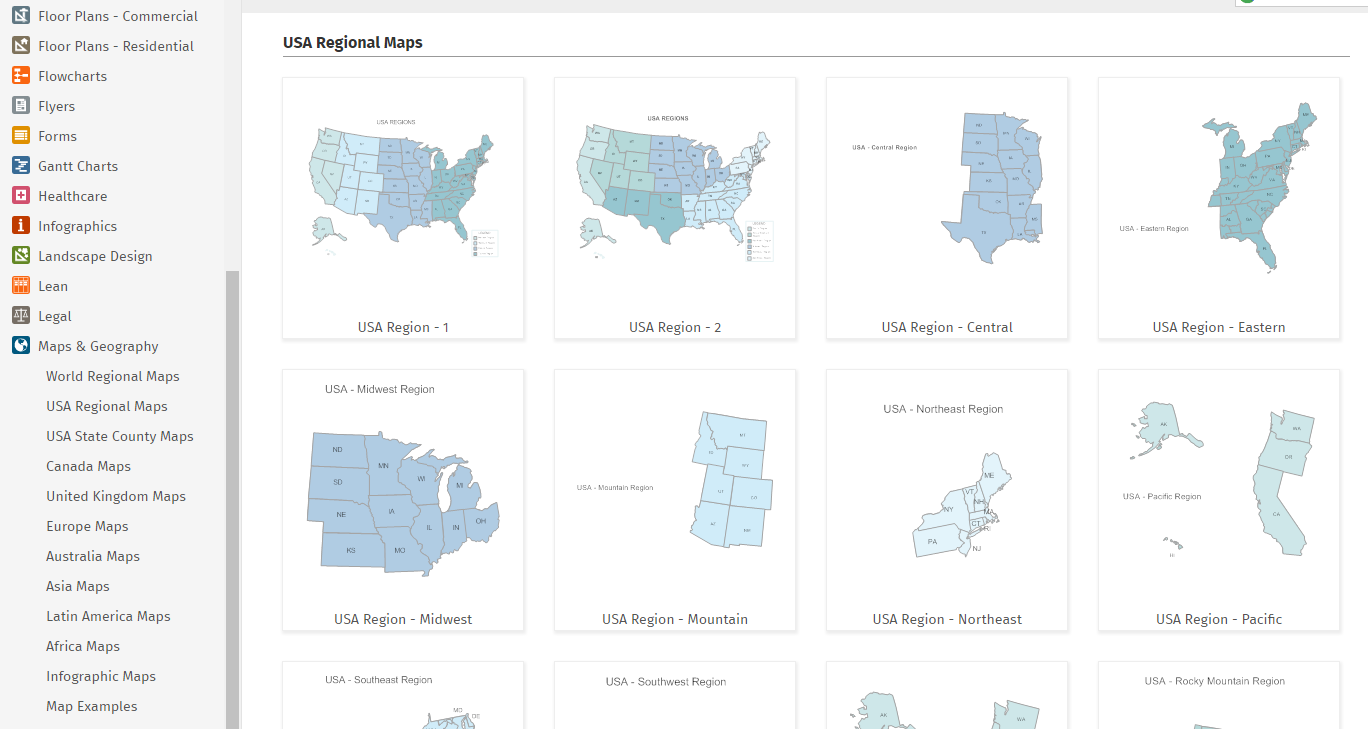Image resolution: width=1368 pixels, height=729 pixels.
Task: Click the Legal scales icon
Action: coord(20,316)
